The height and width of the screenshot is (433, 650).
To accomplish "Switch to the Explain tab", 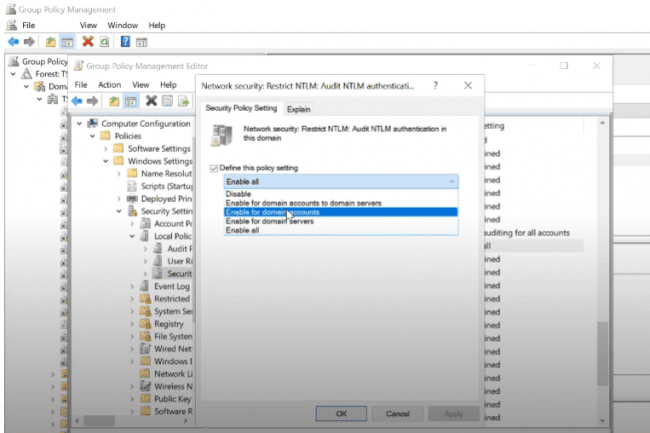I will 298,108.
